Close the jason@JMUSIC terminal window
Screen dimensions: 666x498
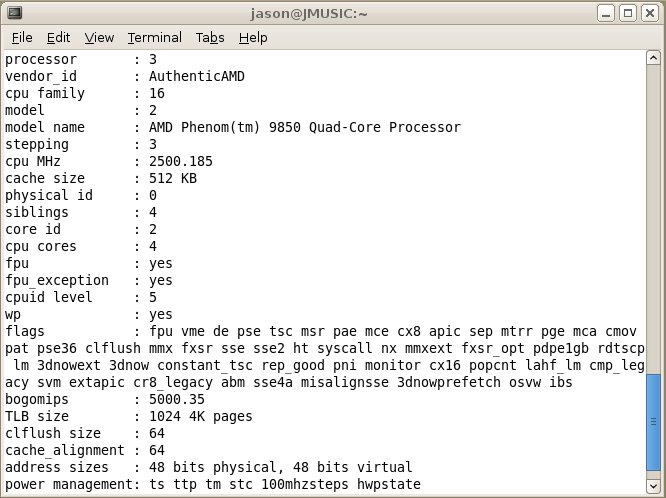tap(650, 13)
